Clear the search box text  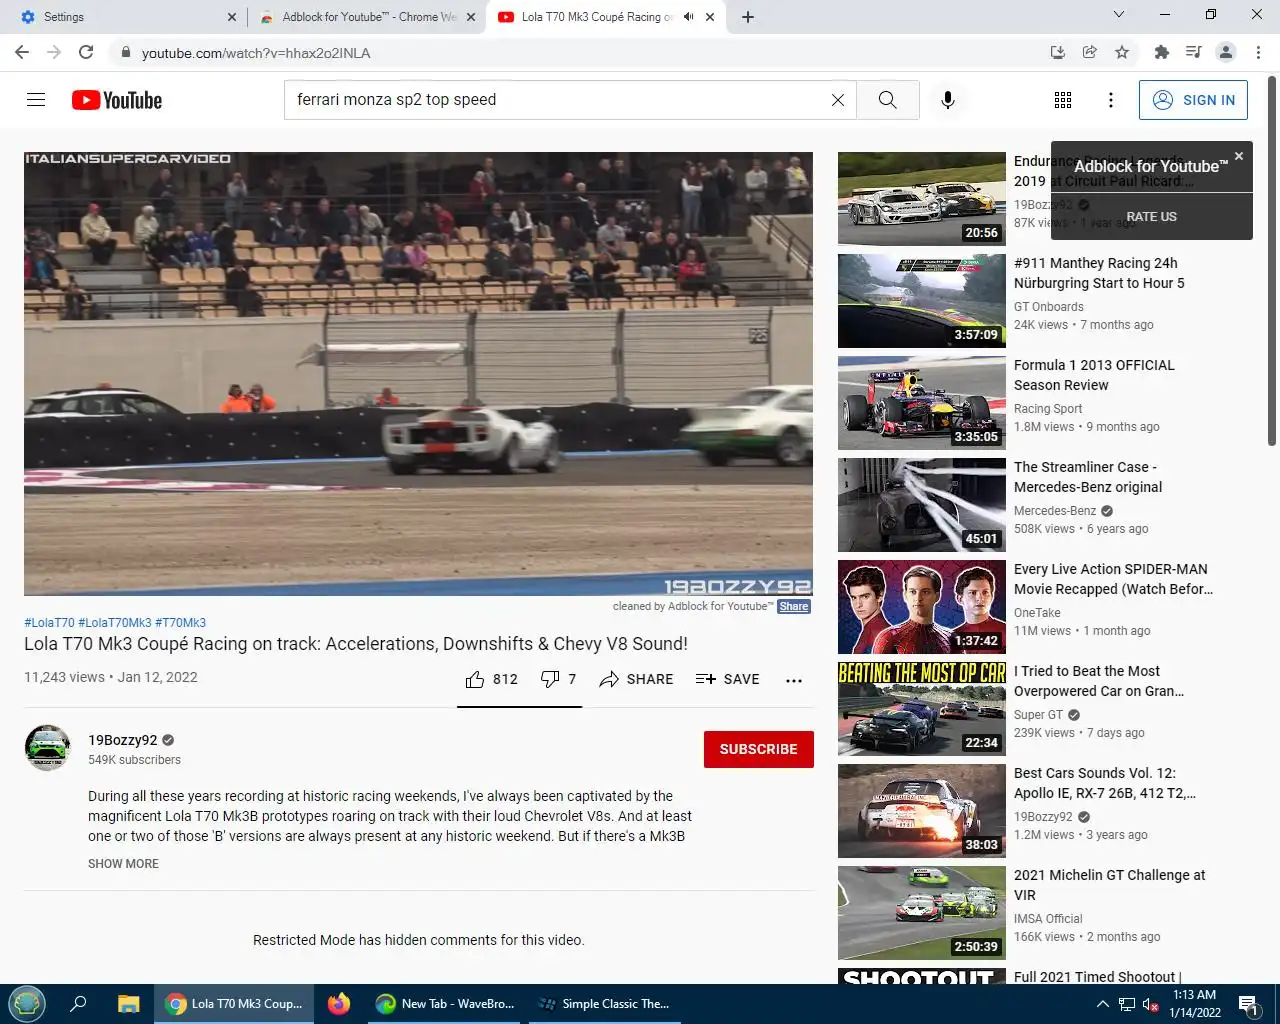tap(838, 100)
